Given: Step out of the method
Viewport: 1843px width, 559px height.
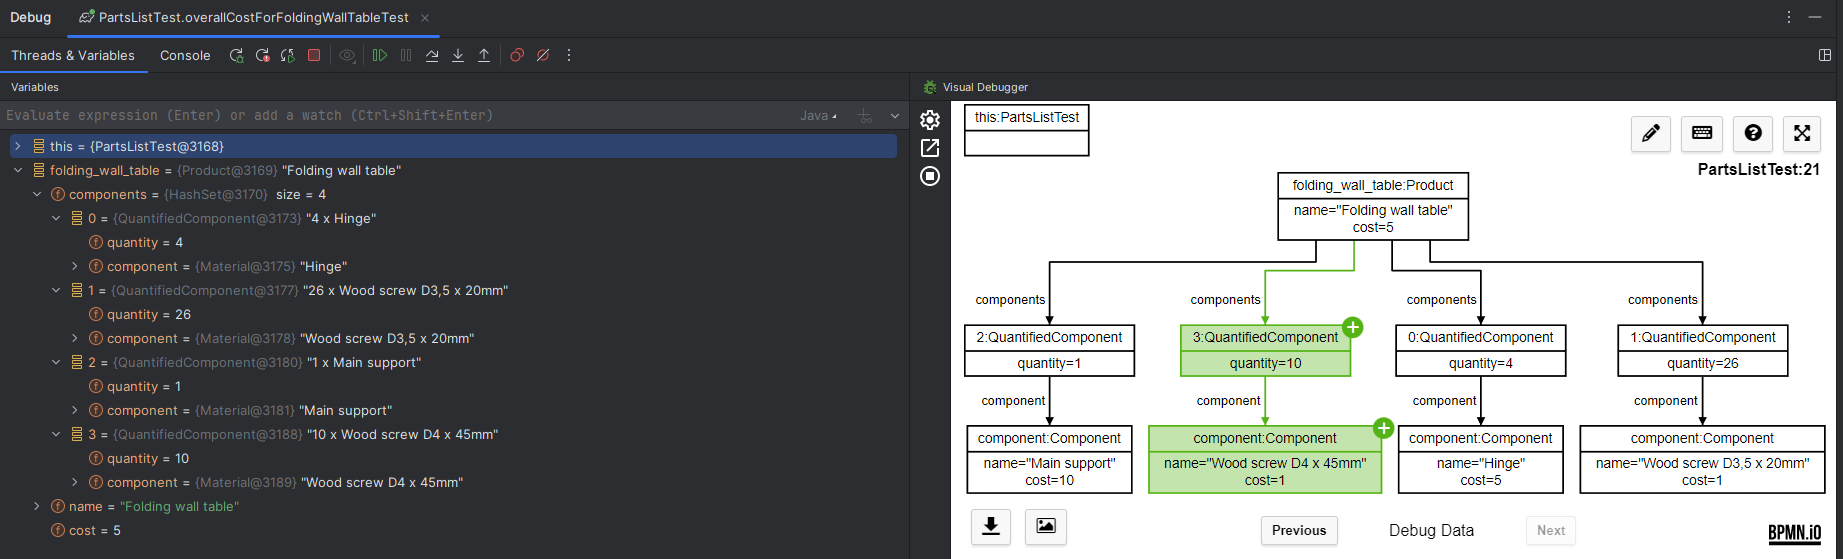Looking at the screenshot, I should (484, 56).
